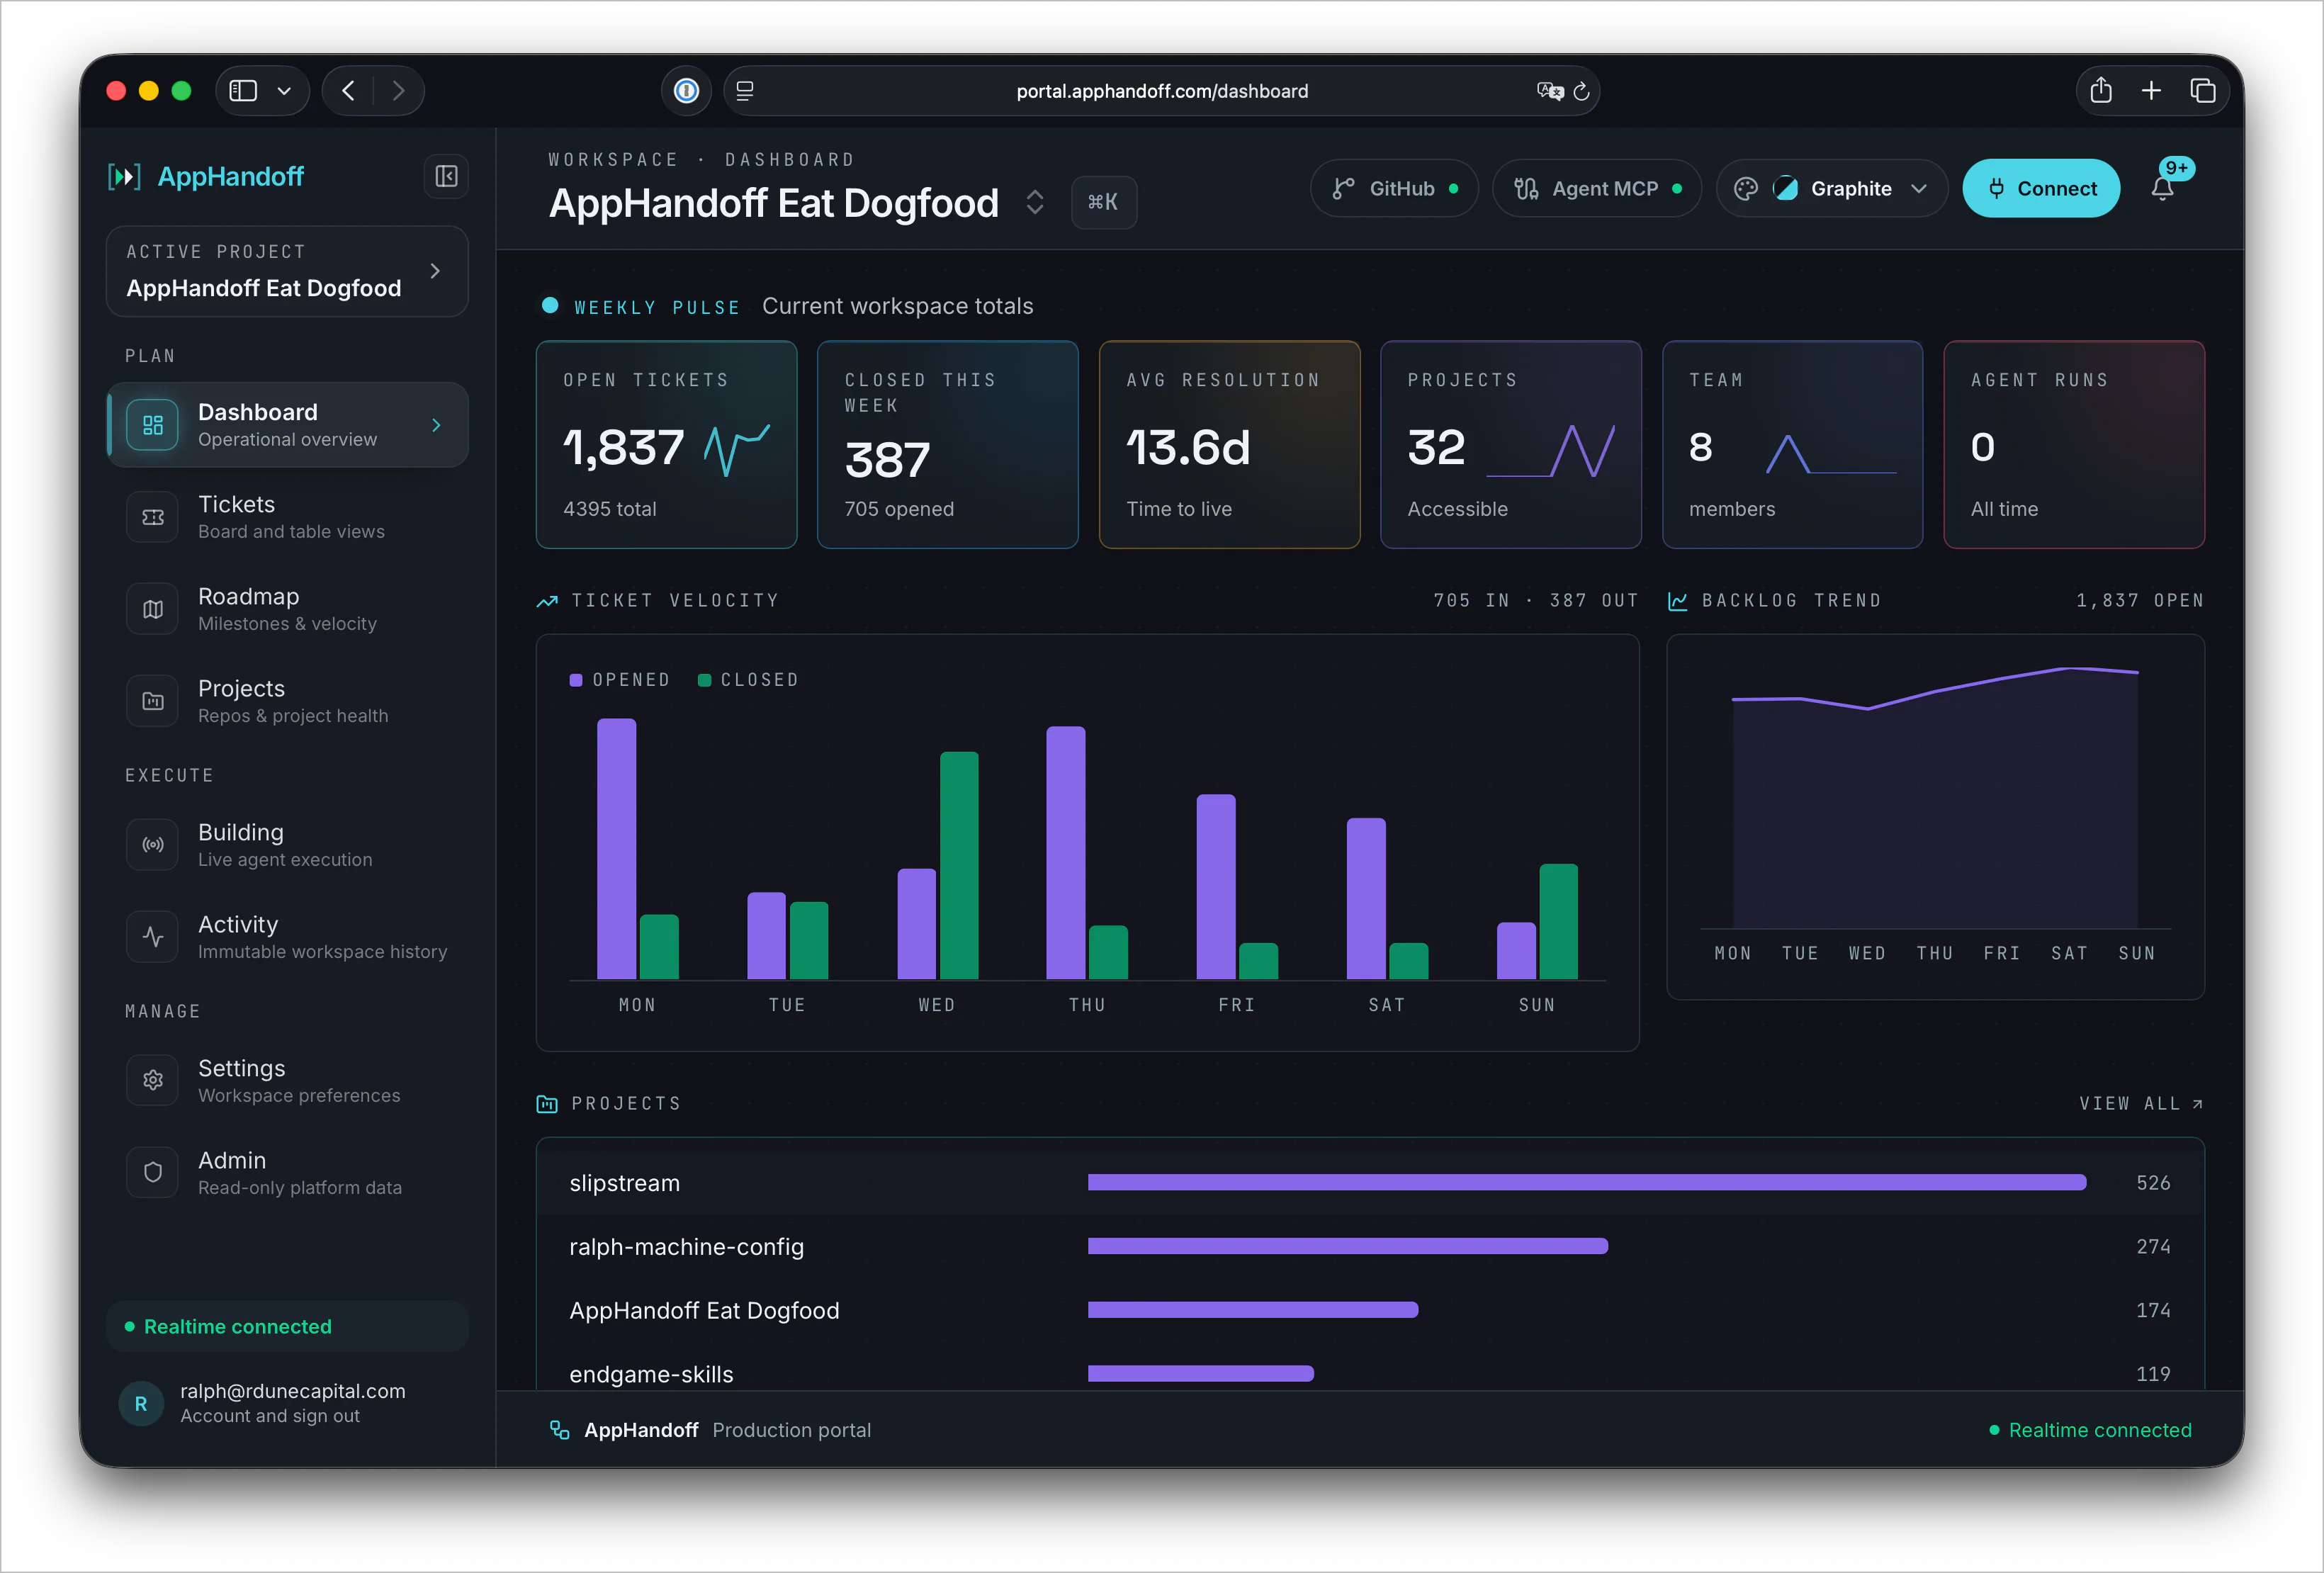Viewport: 2324px width, 1573px height.
Task: Open the Graphite theme dropdown
Action: [x=1832, y=189]
